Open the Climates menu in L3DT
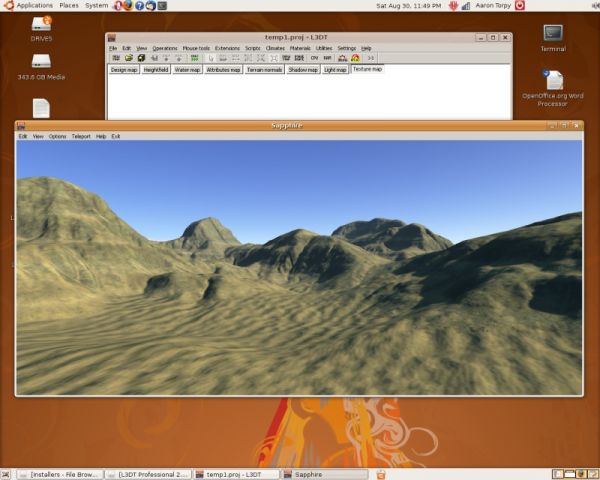 275,48
